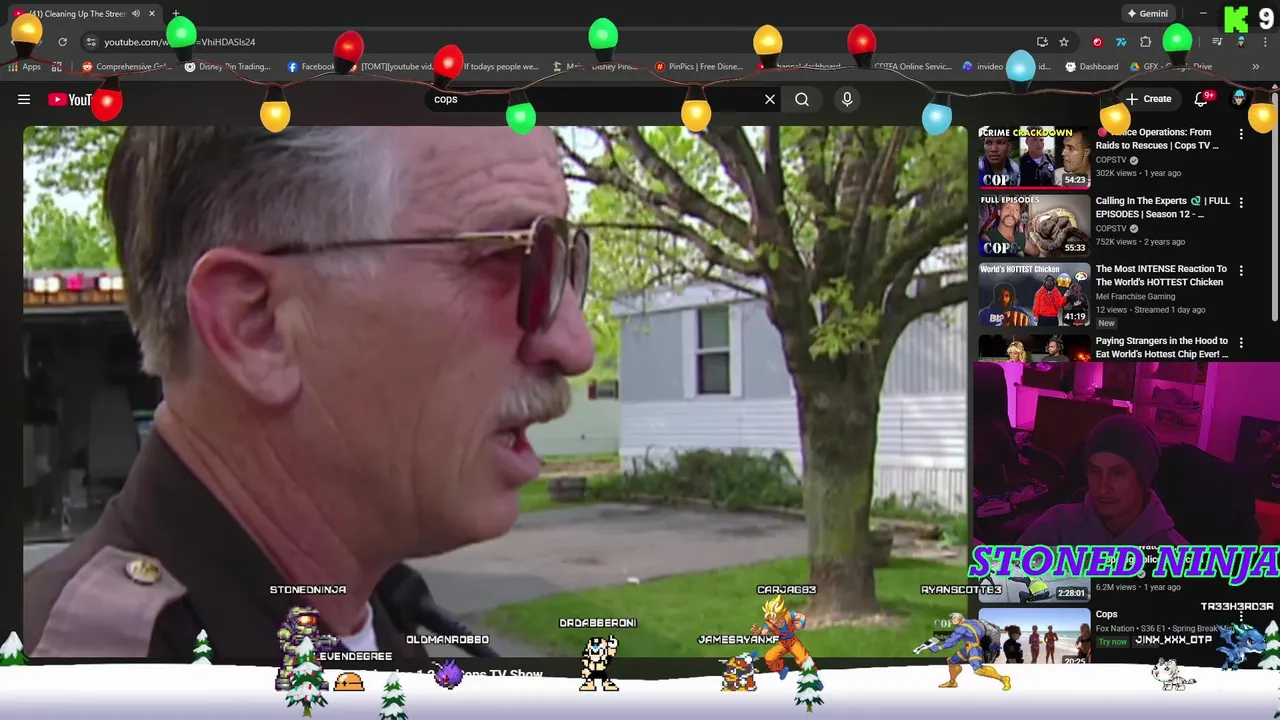Reload the page with the refresh icon
Screen dimensions: 1280x720
point(62,42)
